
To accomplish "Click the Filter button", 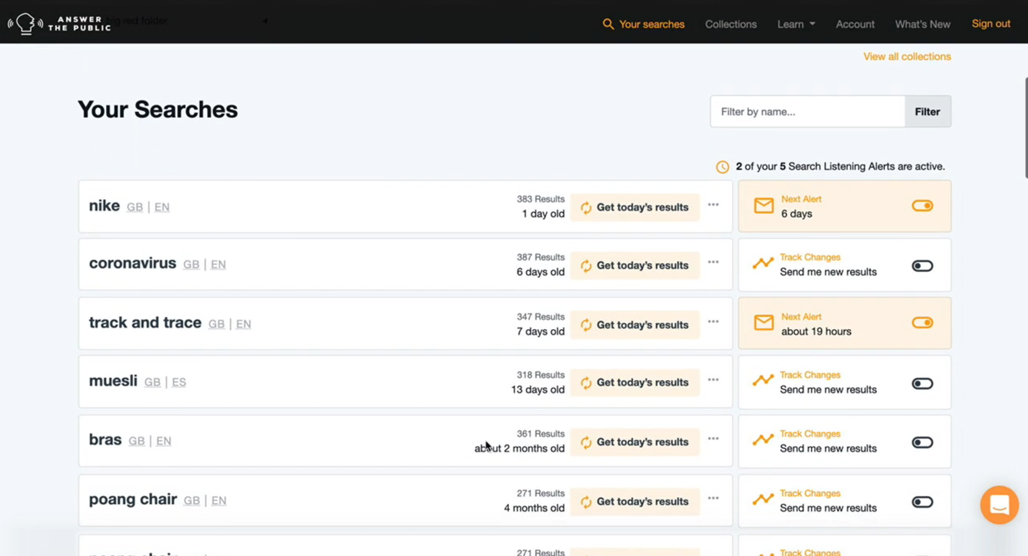I will tap(928, 111).
